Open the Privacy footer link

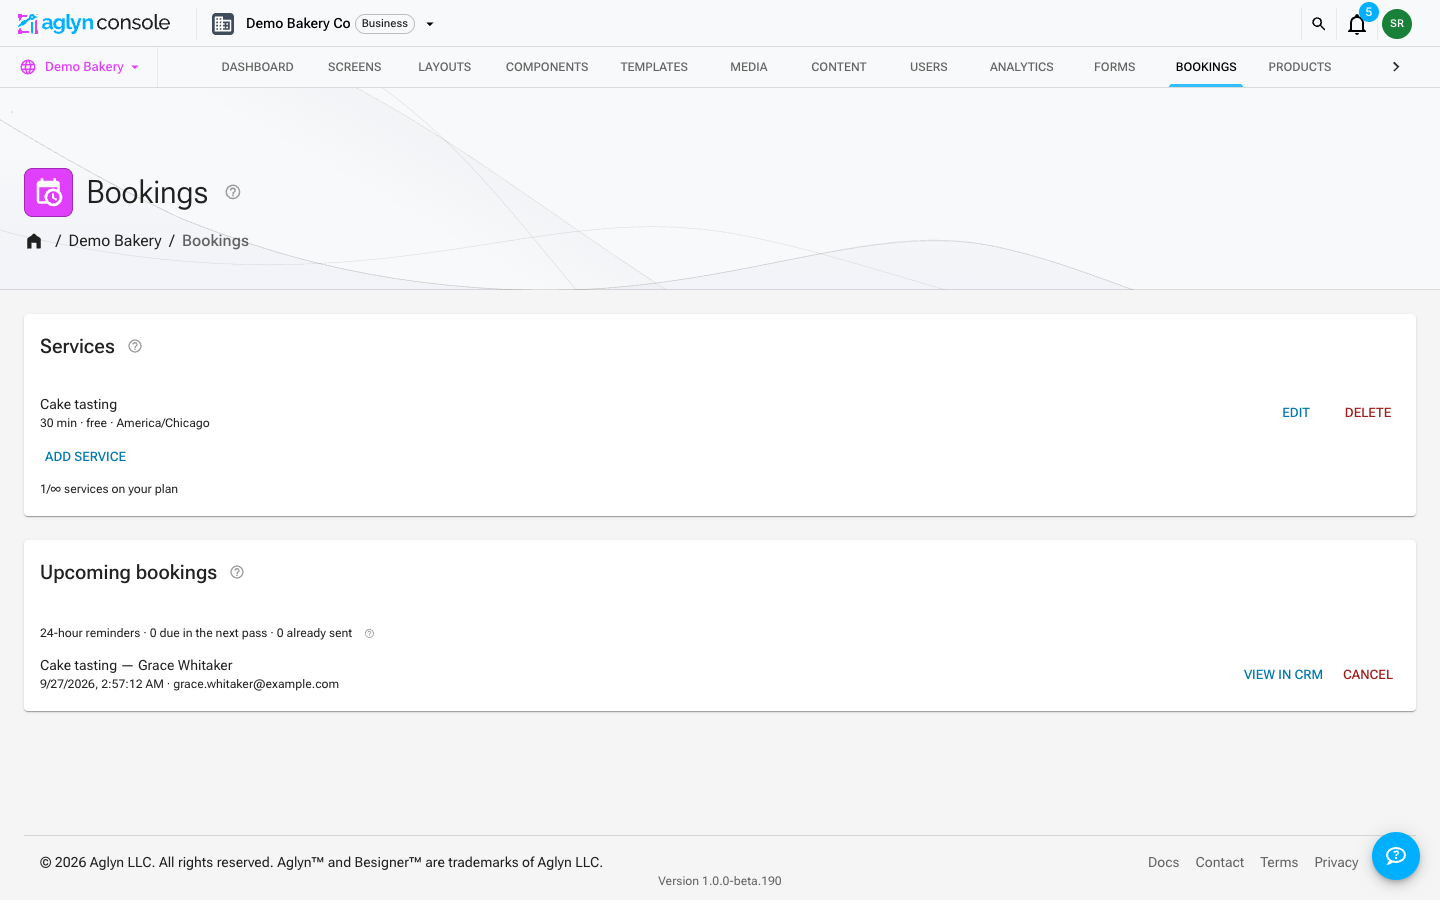point(1336,862)
